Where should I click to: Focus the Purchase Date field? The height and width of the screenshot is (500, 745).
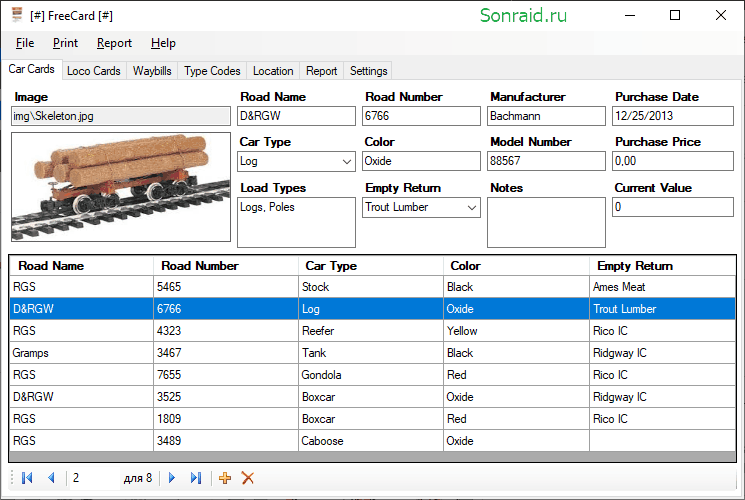pos(673,116)
